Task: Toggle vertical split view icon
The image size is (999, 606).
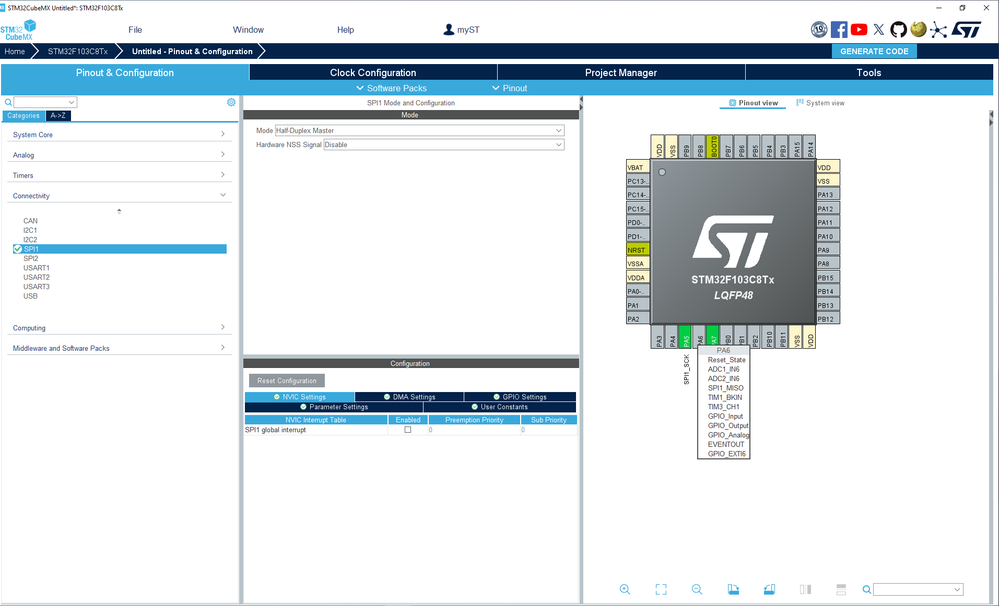Action: pyautogui.click(x=805, y=589)
